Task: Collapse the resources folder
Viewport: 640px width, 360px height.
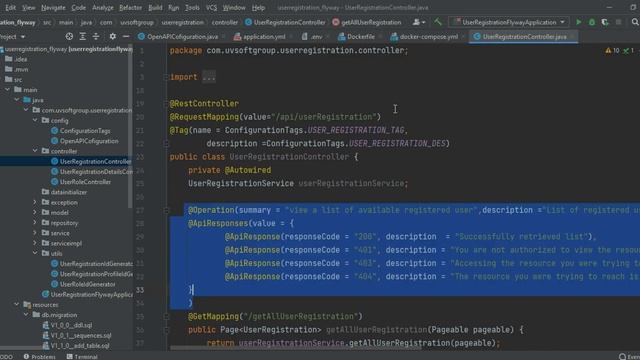Action: 17,304
